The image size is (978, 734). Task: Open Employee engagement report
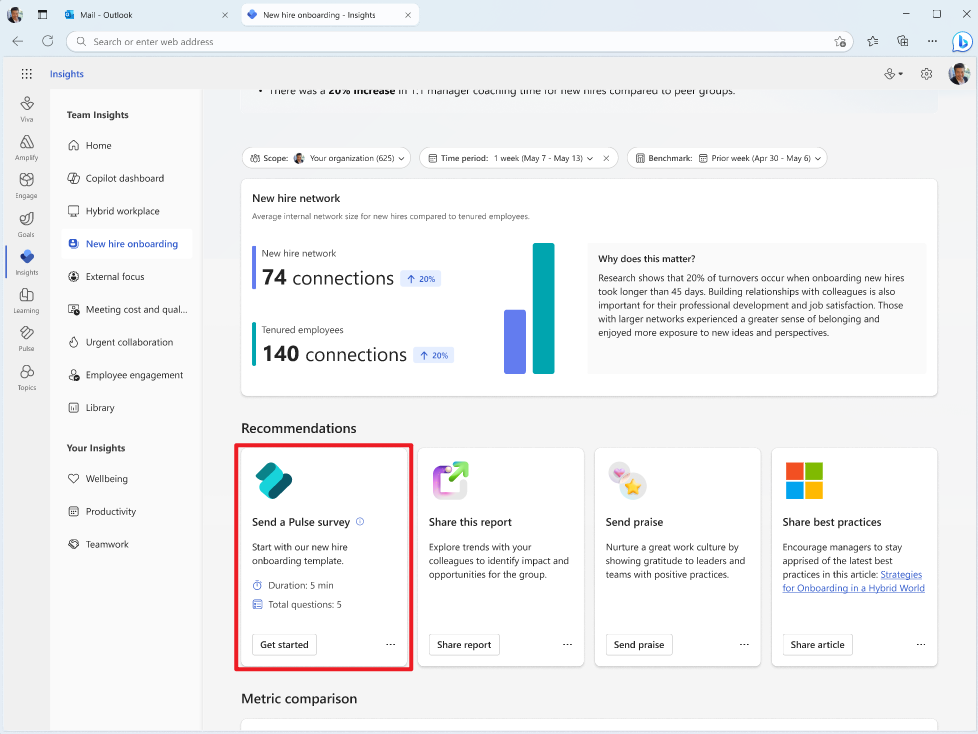point(127,375)
